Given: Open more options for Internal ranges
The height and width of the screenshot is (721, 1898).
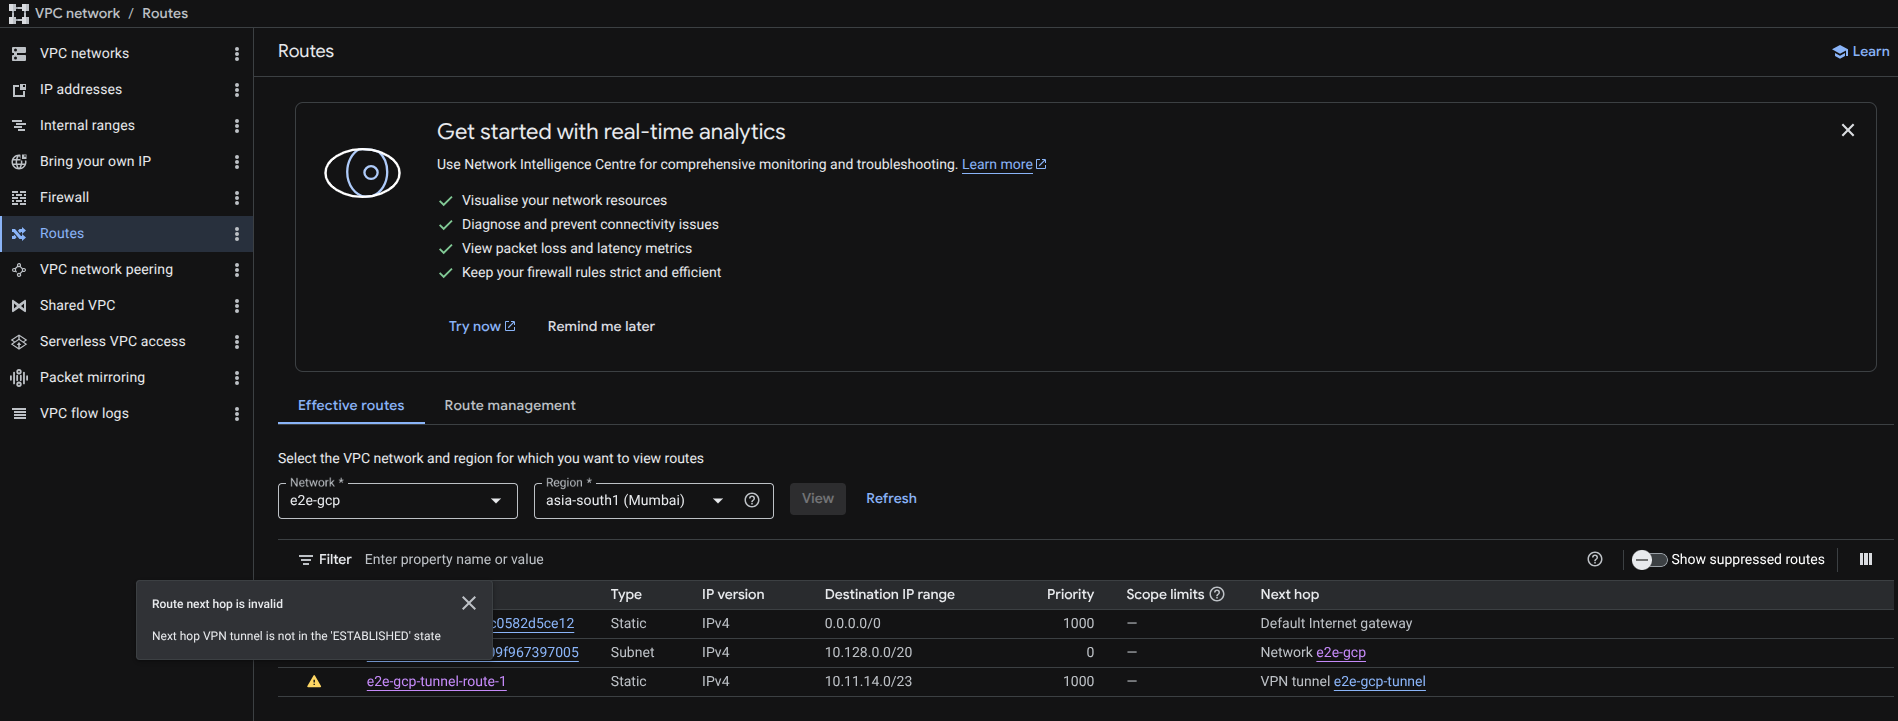Looking at the screenshot, I should pyautogui.click(x=237, y=126).
